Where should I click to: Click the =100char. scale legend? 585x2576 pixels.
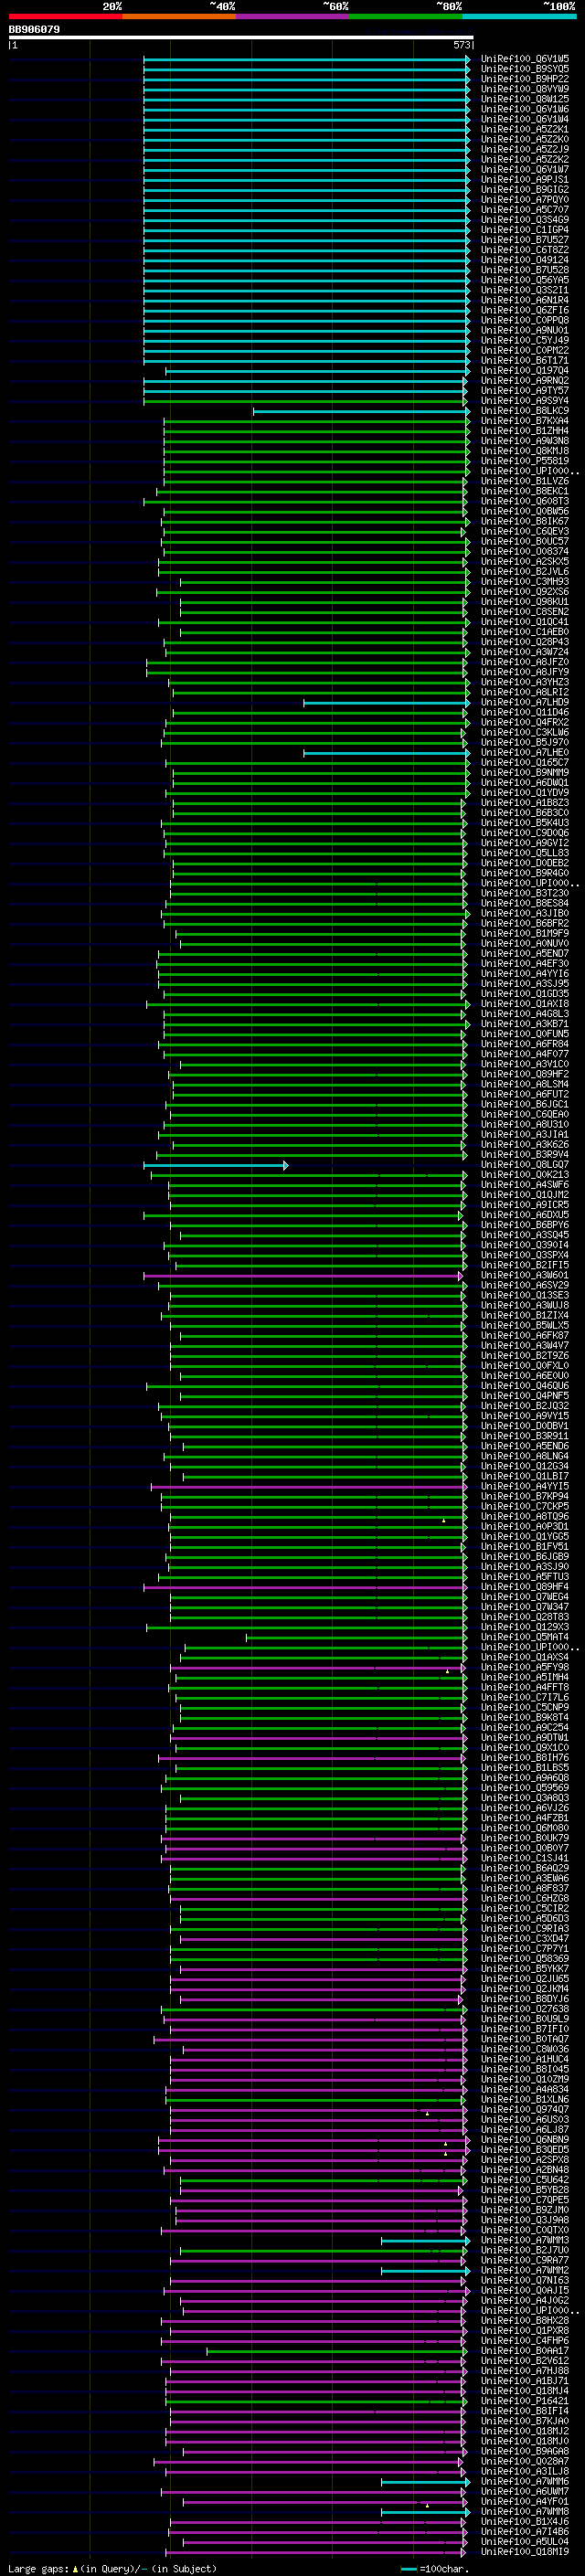pyautogui.click(x=436, y=2569)
